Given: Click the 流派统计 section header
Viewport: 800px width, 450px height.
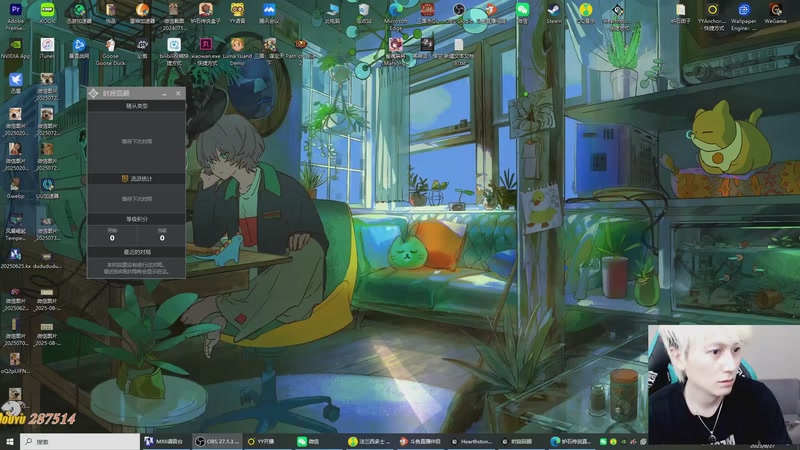Looking at the screenshot, I should coord(136,179).
